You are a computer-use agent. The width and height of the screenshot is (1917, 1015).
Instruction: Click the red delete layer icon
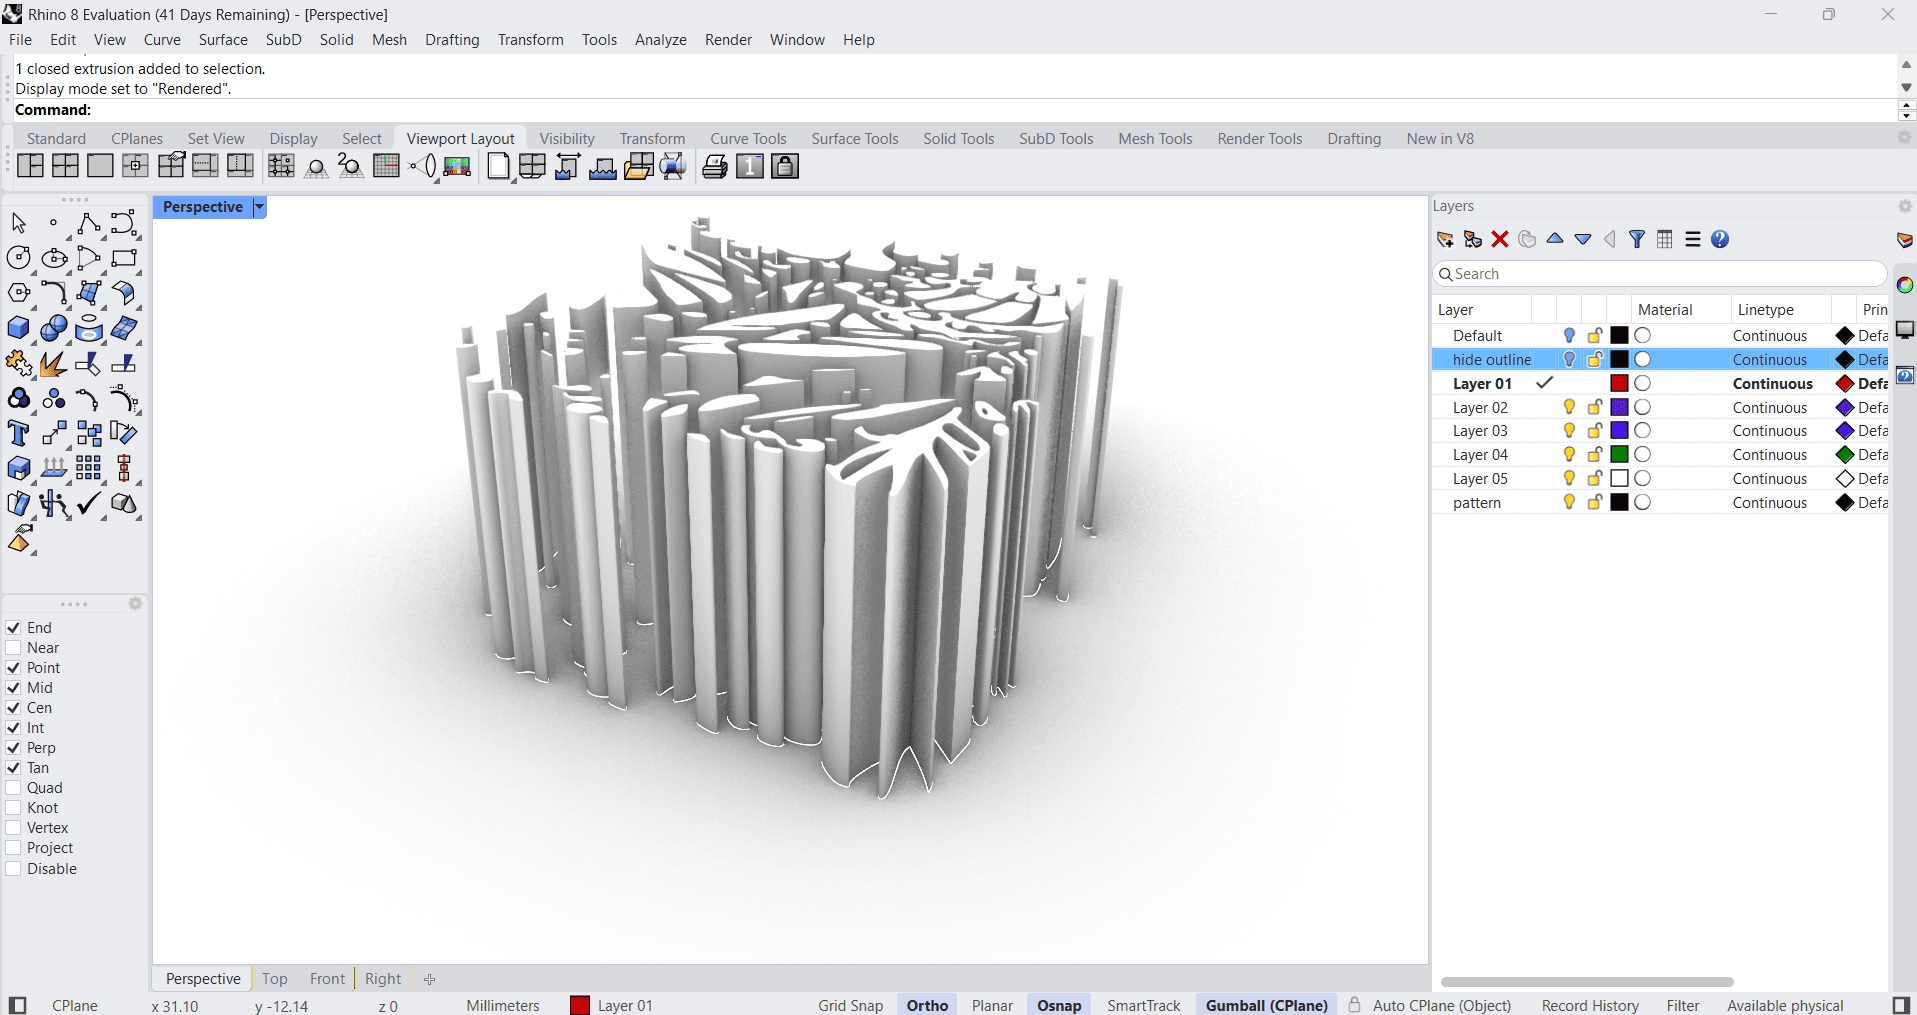[x=1499, y=239]
